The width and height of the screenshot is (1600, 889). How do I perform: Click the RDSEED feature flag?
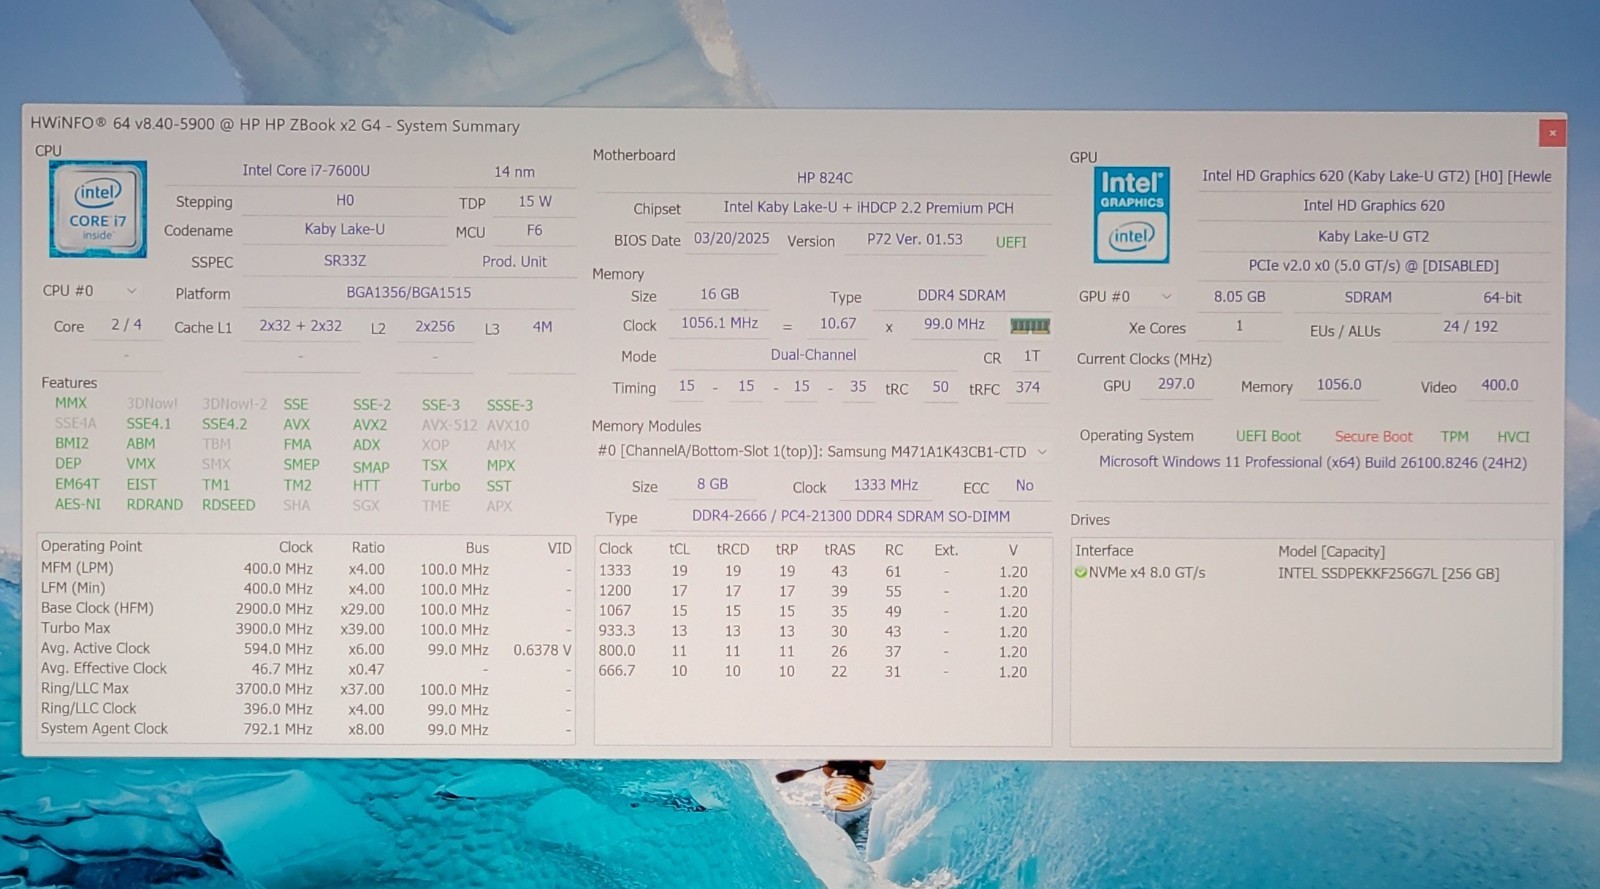[x=228, y=505]
